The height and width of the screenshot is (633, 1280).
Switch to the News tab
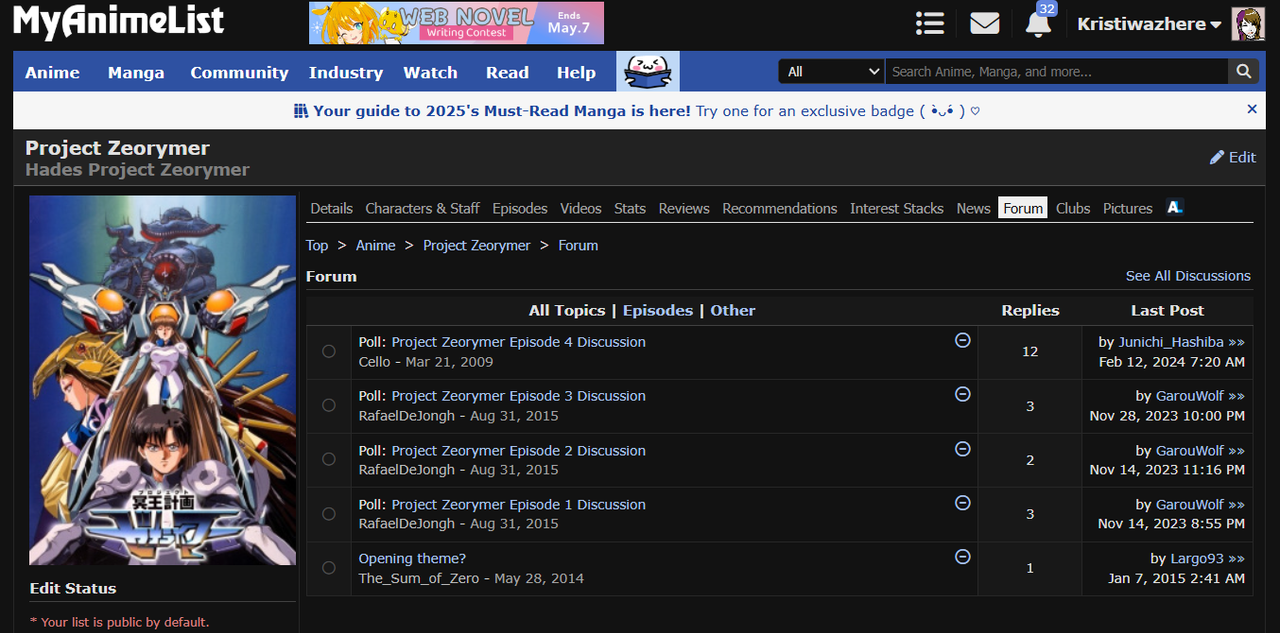(973, 208)
